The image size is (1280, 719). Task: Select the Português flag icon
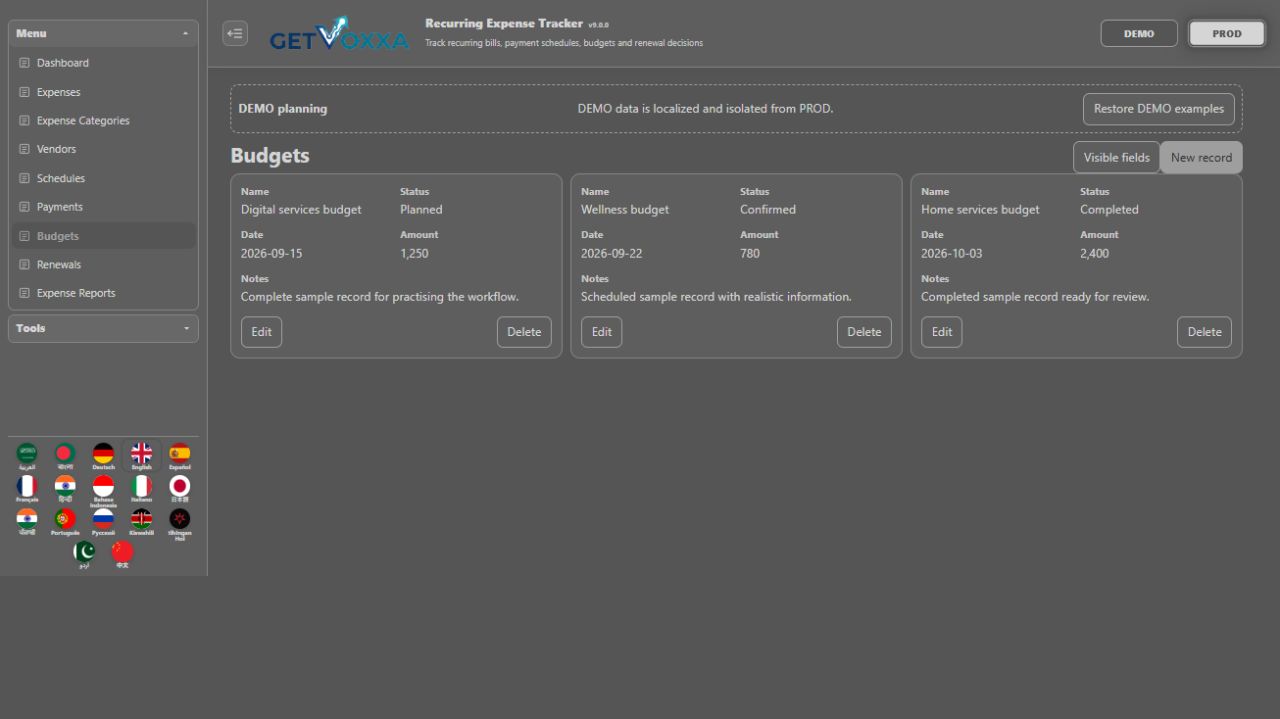(x=65, y=522)
